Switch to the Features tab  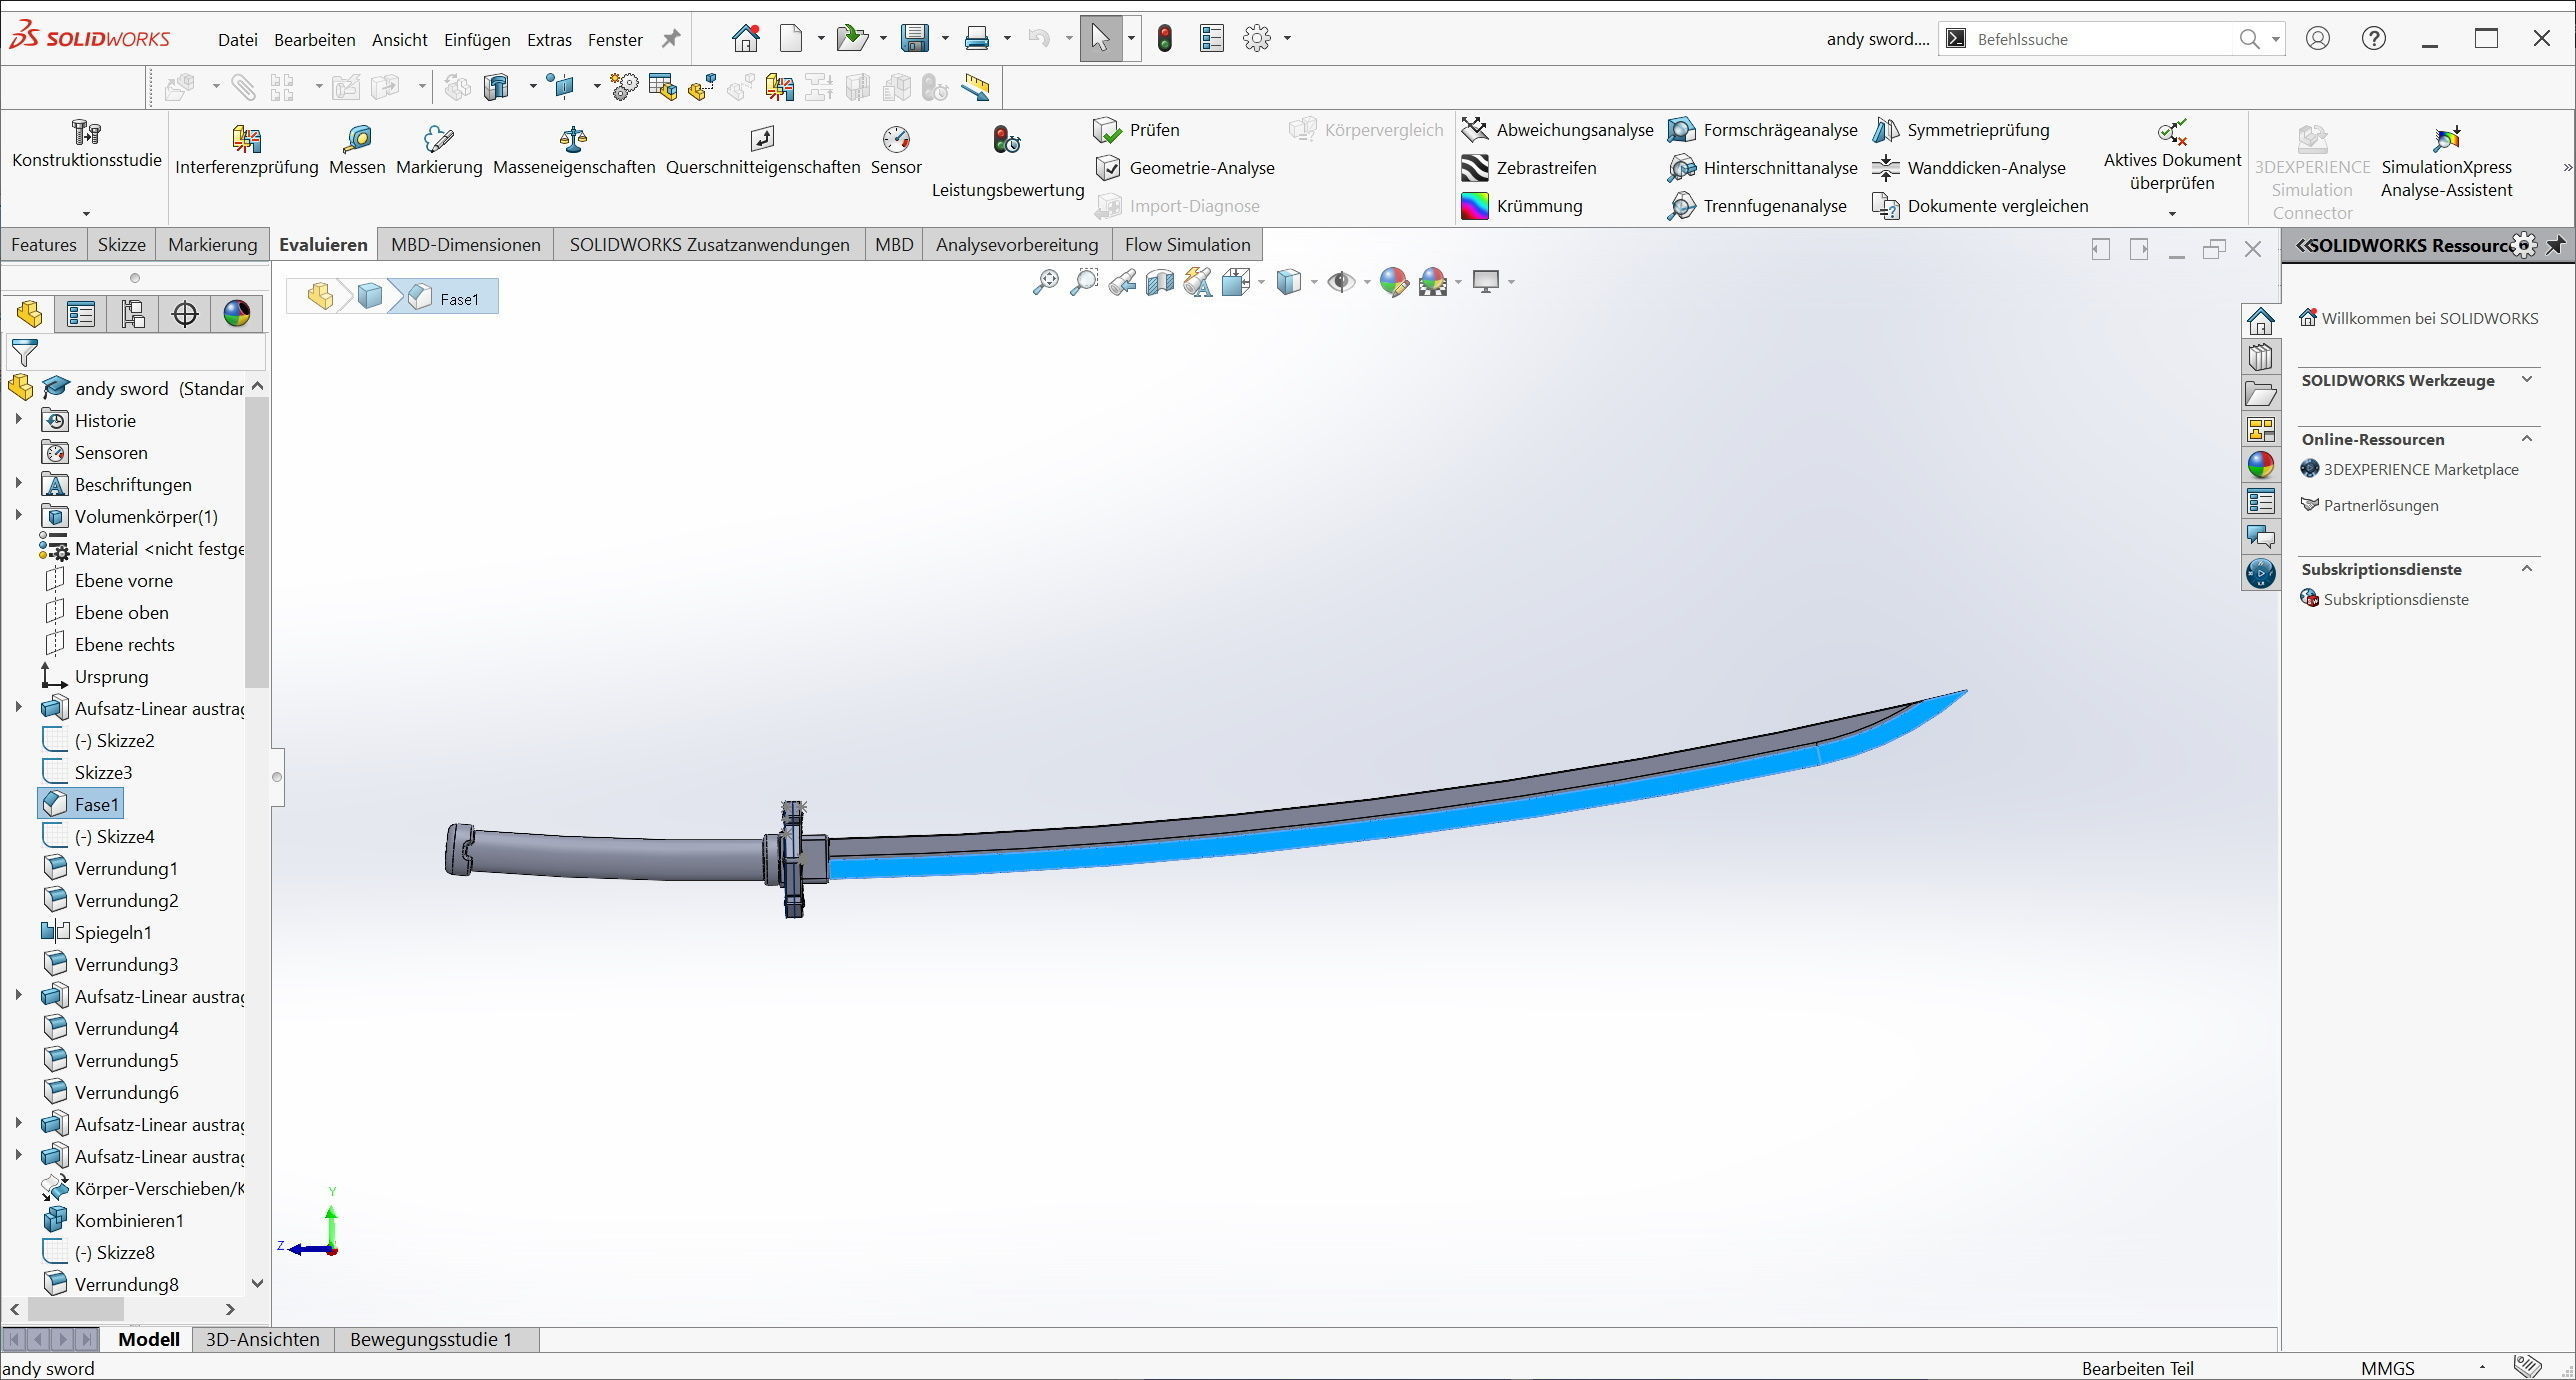(x=44, y=245)
